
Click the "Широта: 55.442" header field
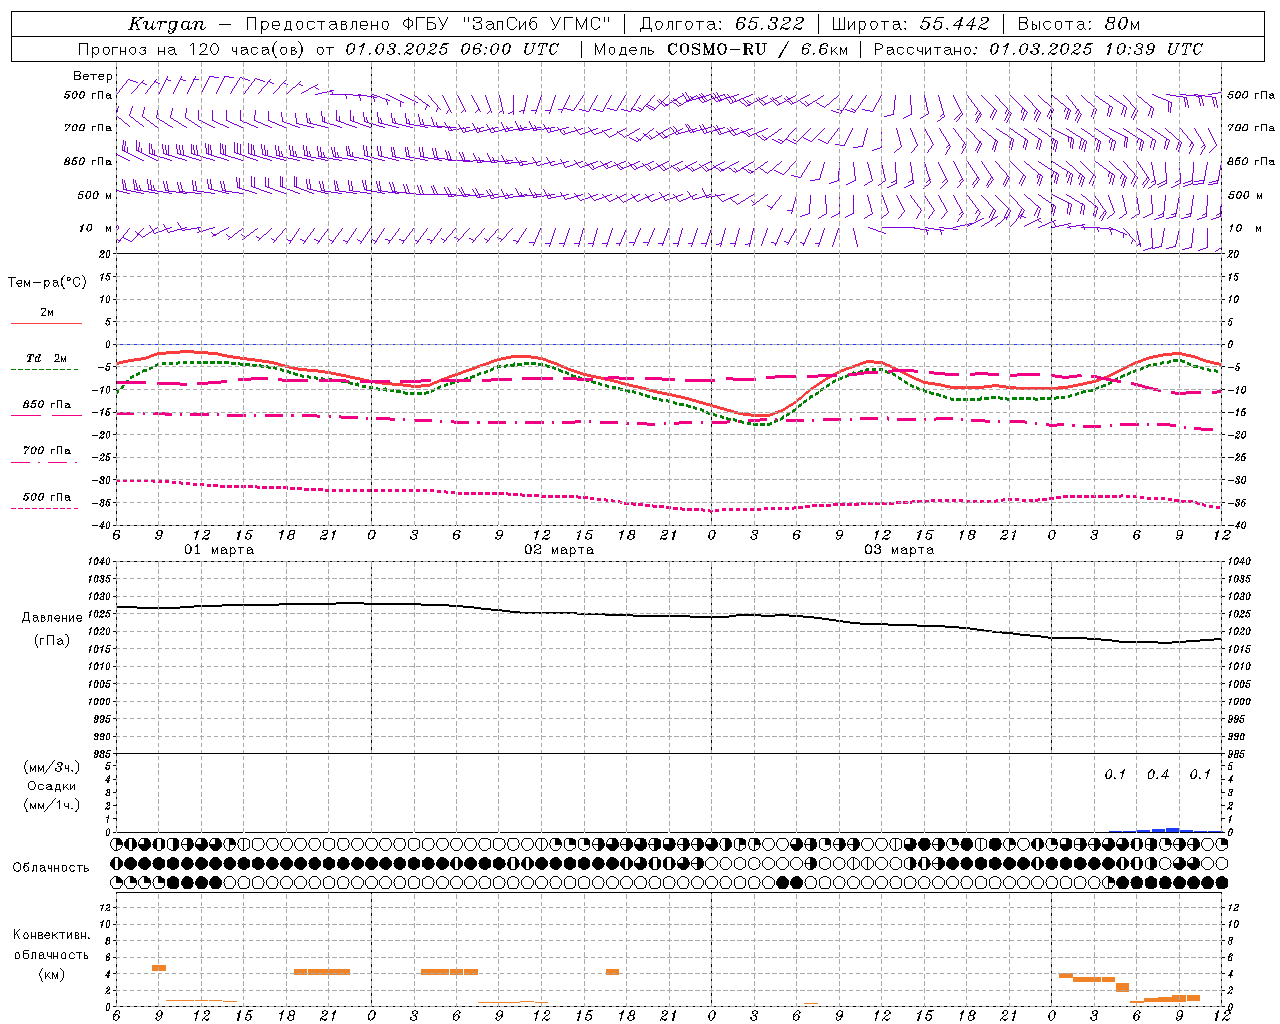click(911, 24)
